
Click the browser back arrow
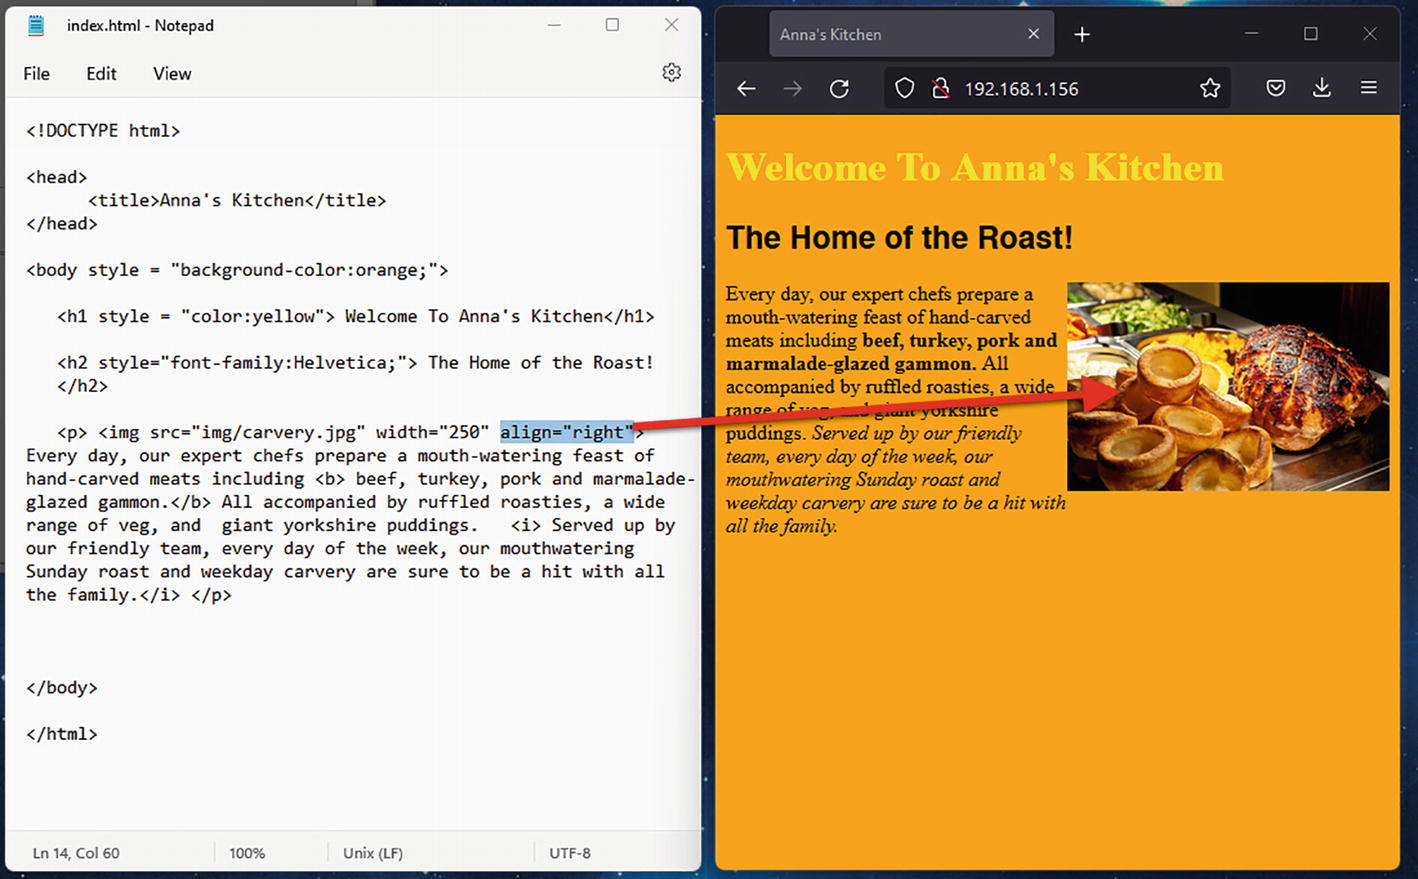[x=746, y=89]
